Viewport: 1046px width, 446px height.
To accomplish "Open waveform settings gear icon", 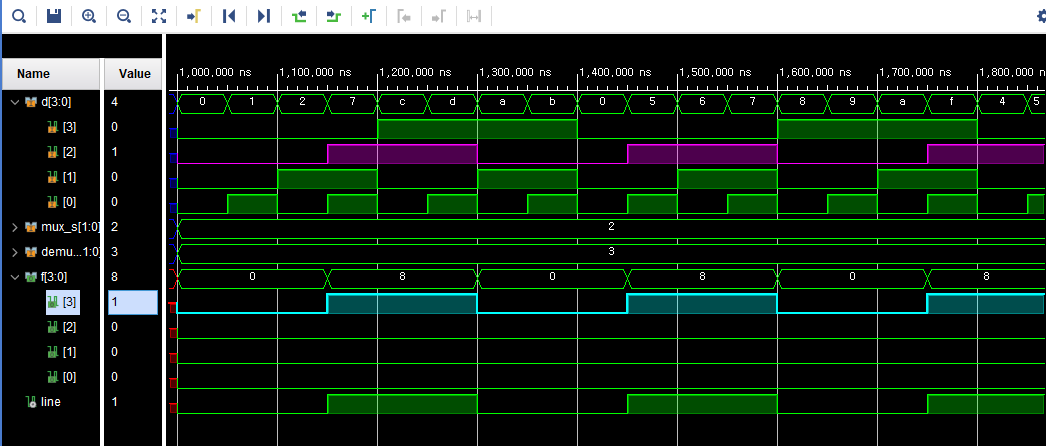I will tap(1040, 16).
